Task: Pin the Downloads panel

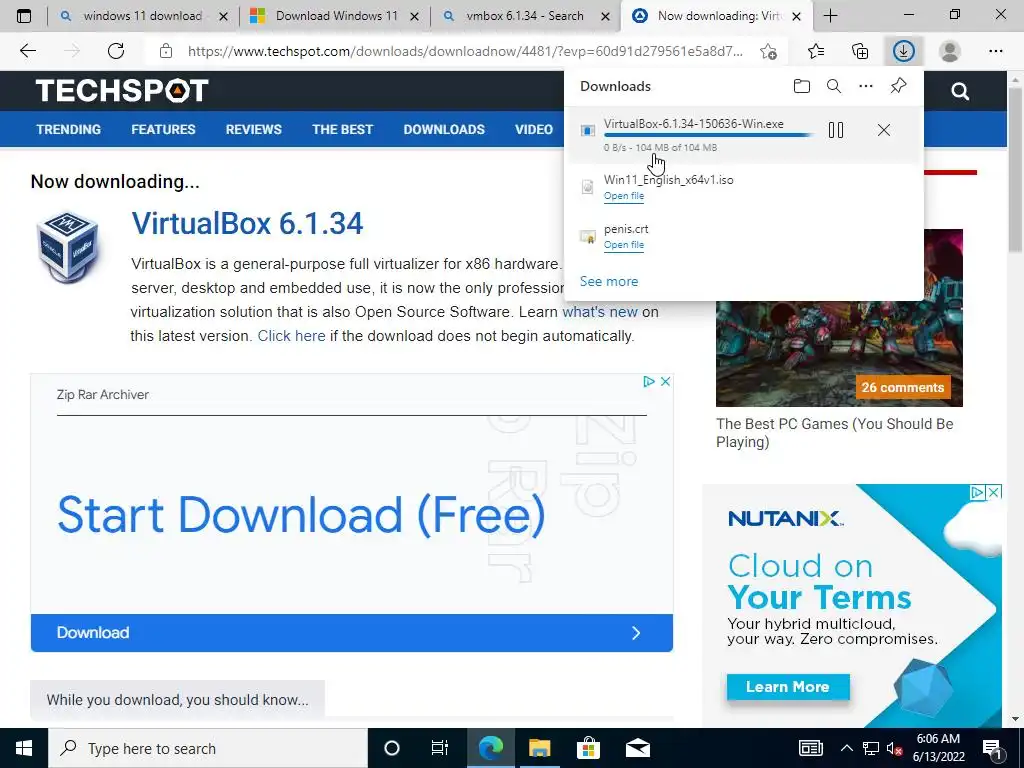Action: click(x=899, y=86)
